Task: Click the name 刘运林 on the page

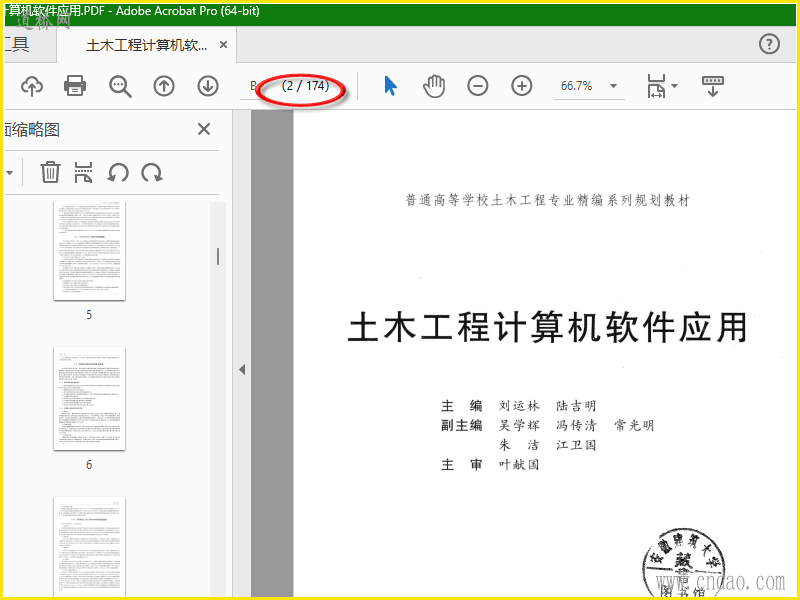Action: coord(519,406)
